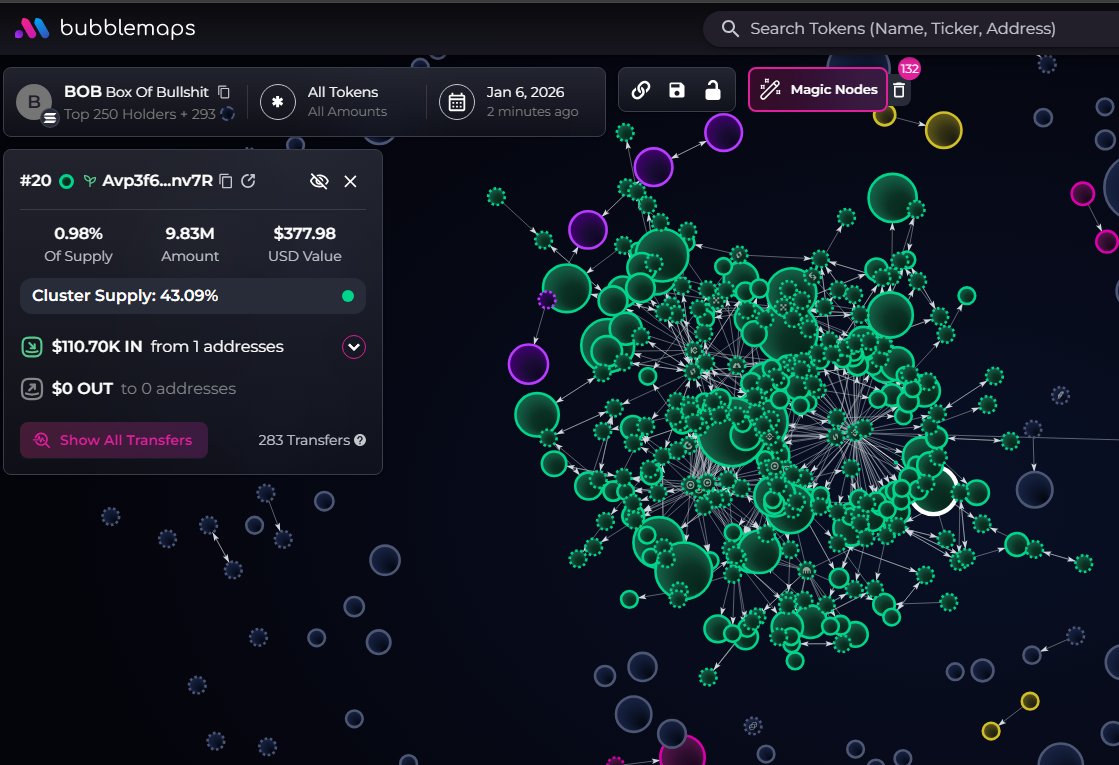The height and width of the screenshot is (765, 1119).
Task: Click the Top 250 Holders + 293 text
Action: [x=140, y=114]
